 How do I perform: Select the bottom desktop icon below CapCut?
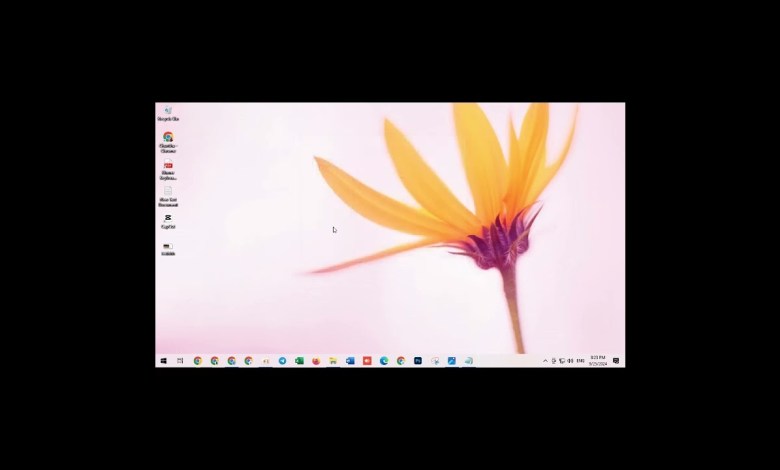click(168, 249)
